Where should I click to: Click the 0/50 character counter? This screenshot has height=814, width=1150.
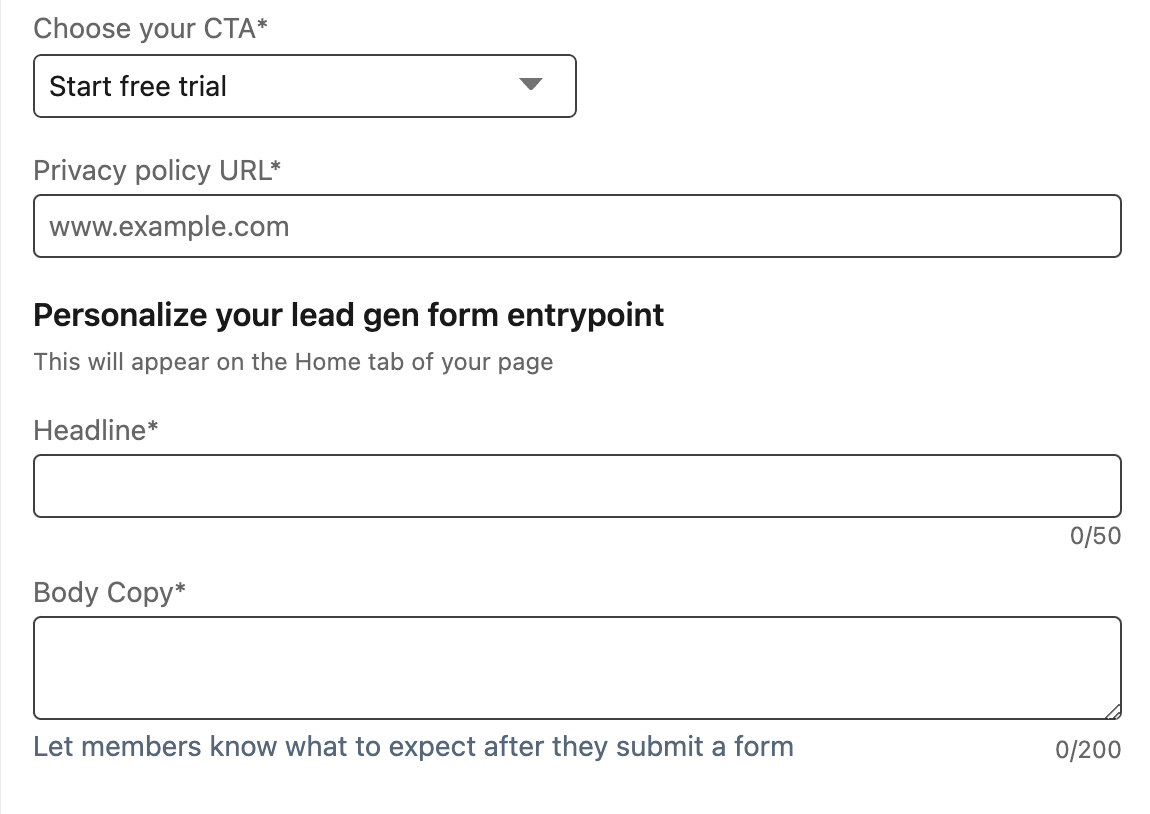1096,536
